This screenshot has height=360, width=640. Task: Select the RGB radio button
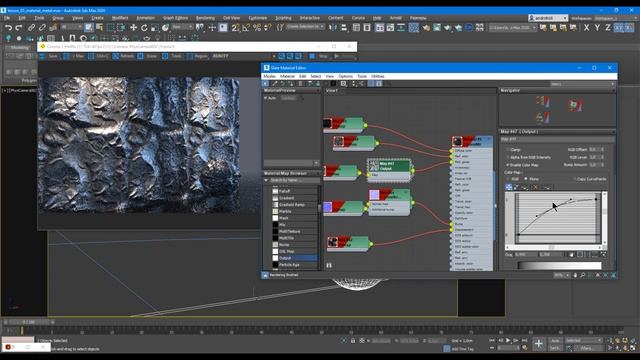509,179
